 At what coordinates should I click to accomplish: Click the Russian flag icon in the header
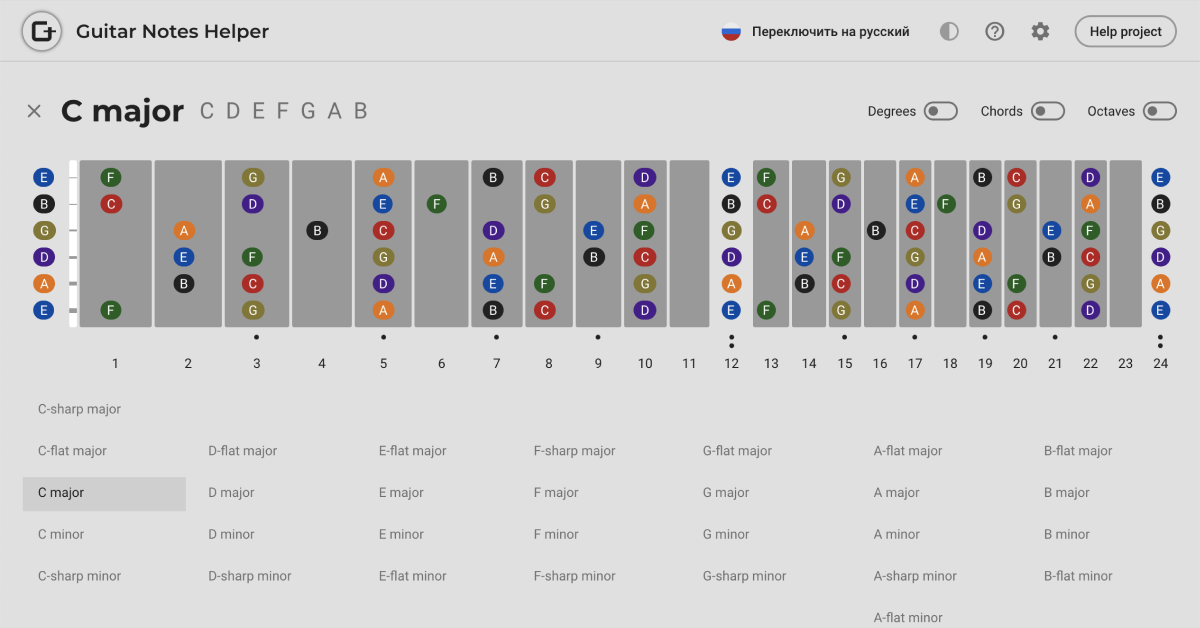729,31
